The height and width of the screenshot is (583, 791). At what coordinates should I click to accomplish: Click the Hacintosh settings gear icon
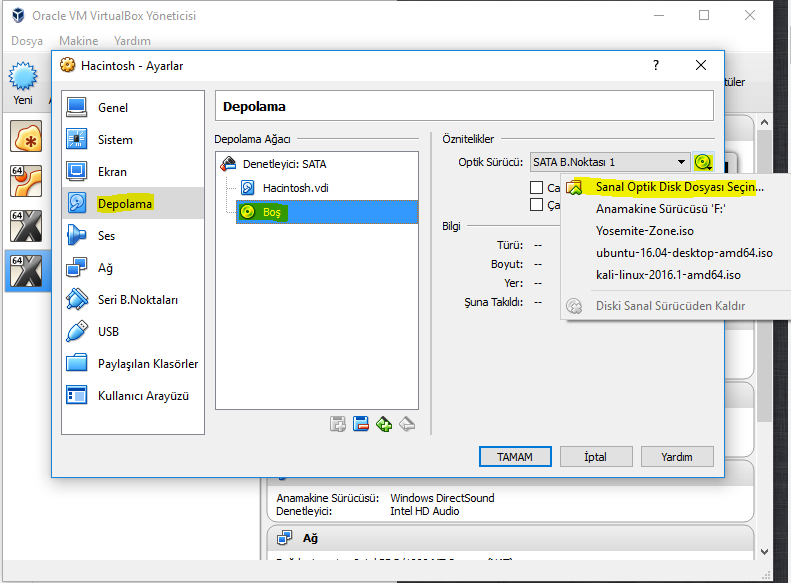tap(68, 65)
